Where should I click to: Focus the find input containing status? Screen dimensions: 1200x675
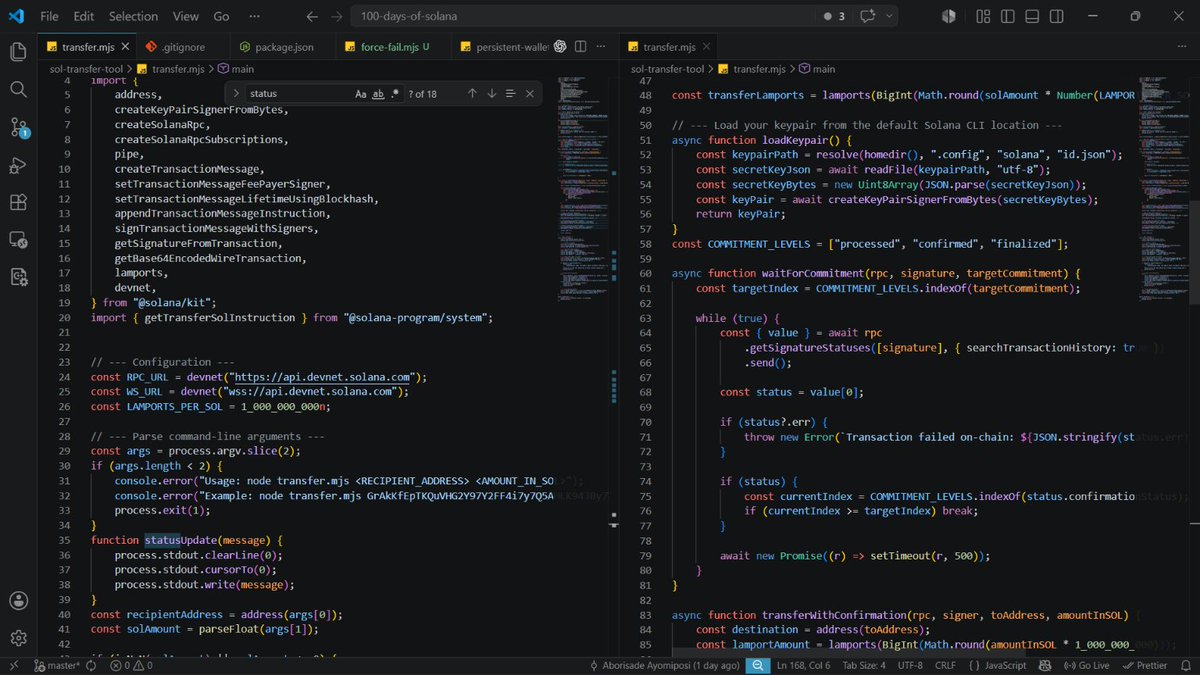click(298, 93)
